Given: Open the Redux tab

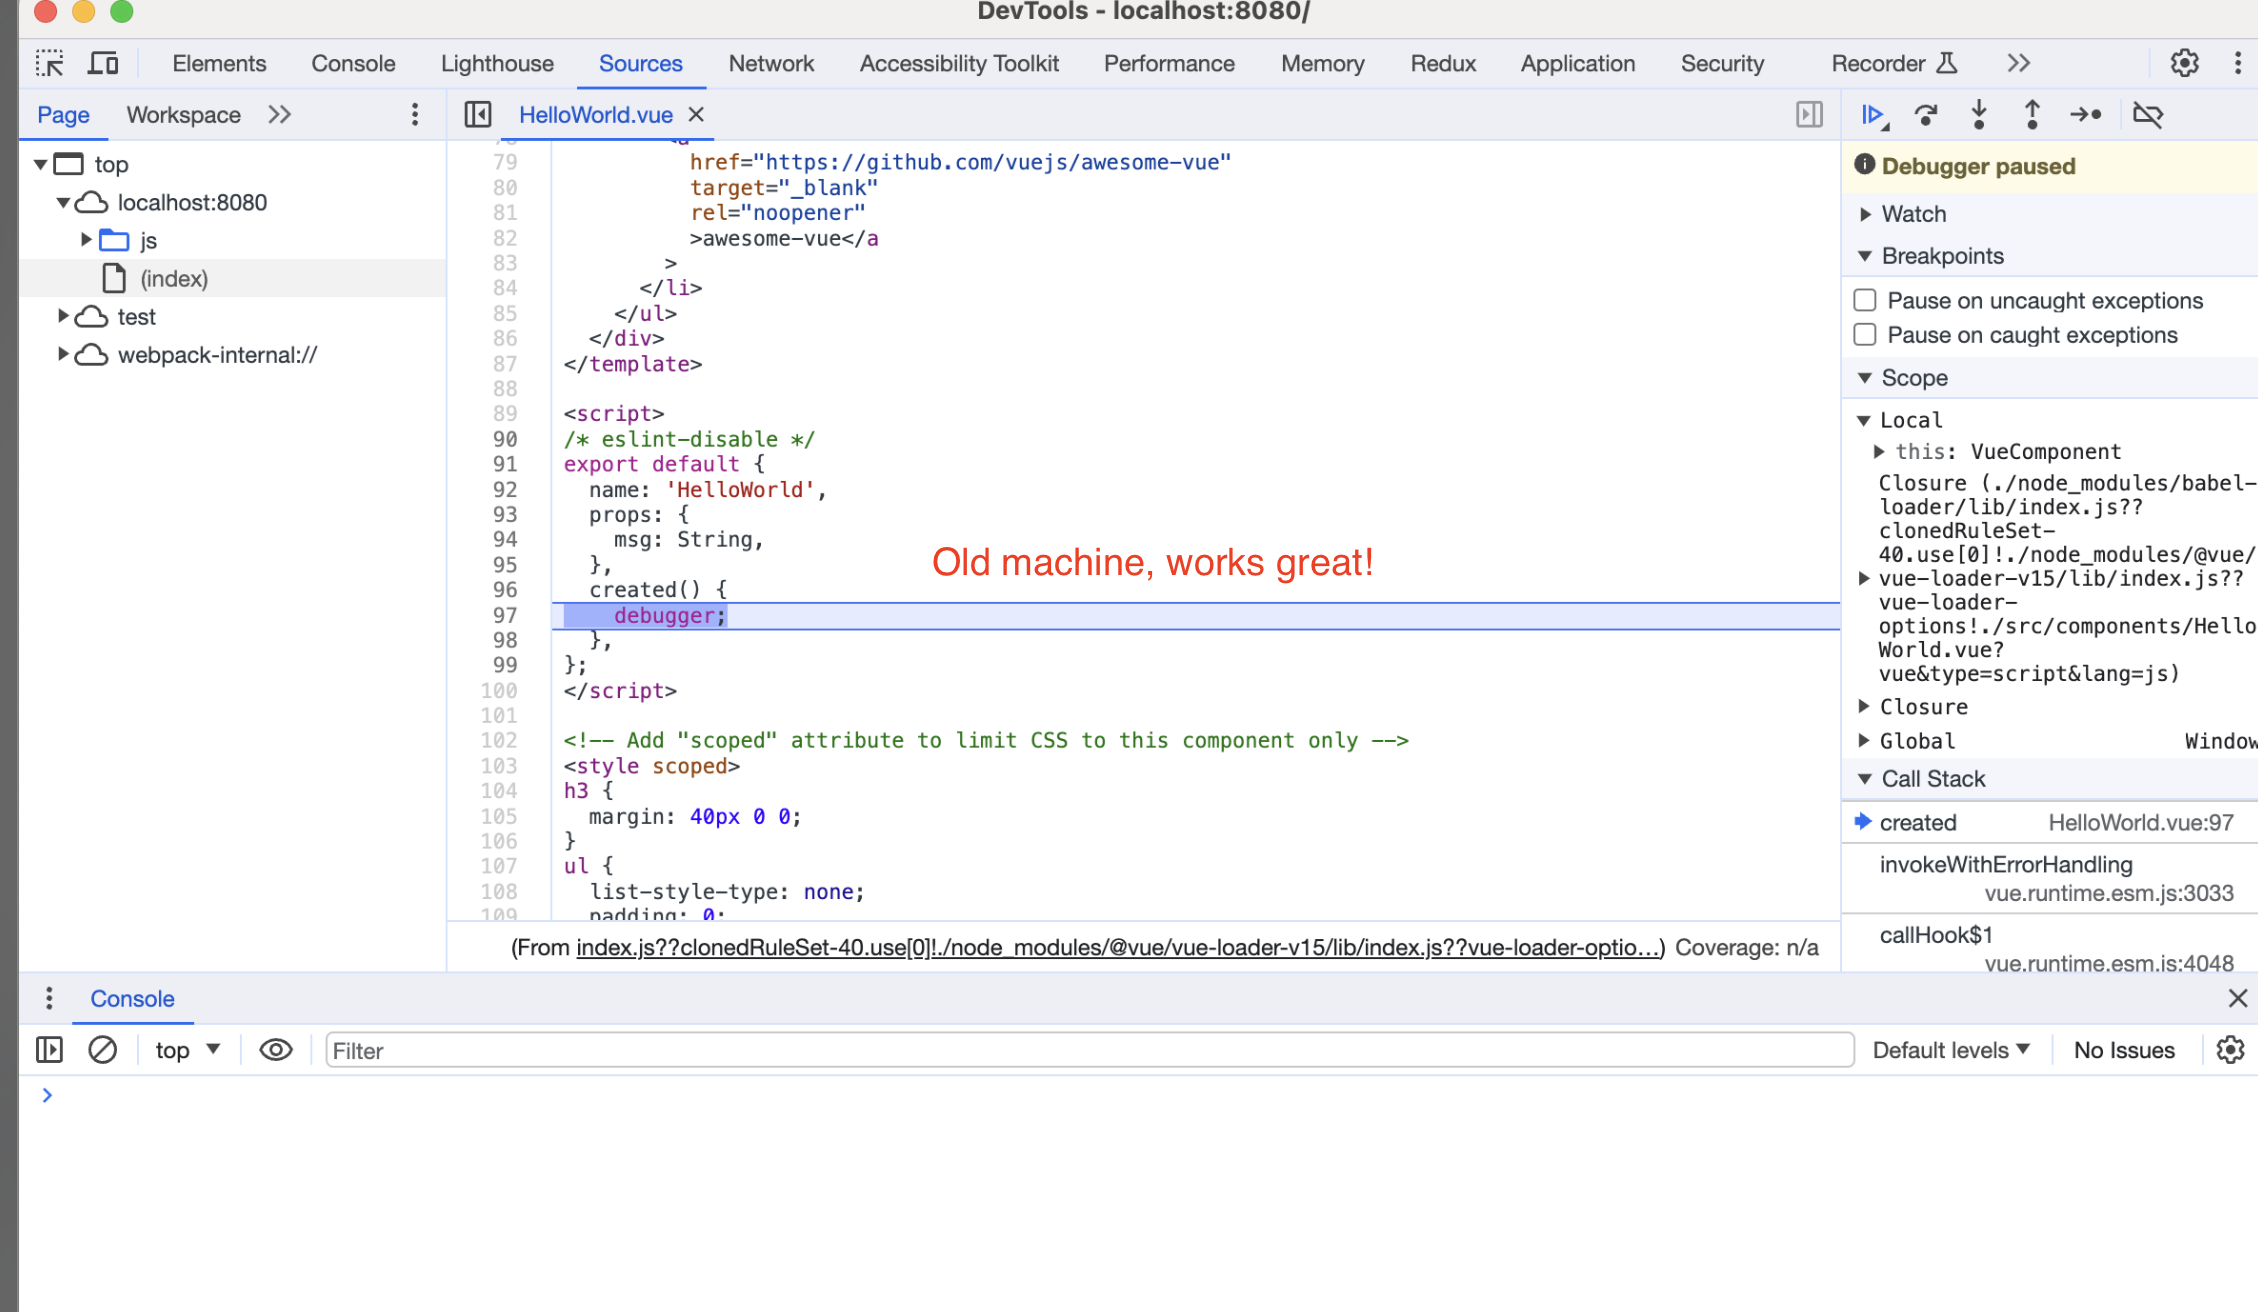Looking at the screenshot, I should [x=1443, y=64].
